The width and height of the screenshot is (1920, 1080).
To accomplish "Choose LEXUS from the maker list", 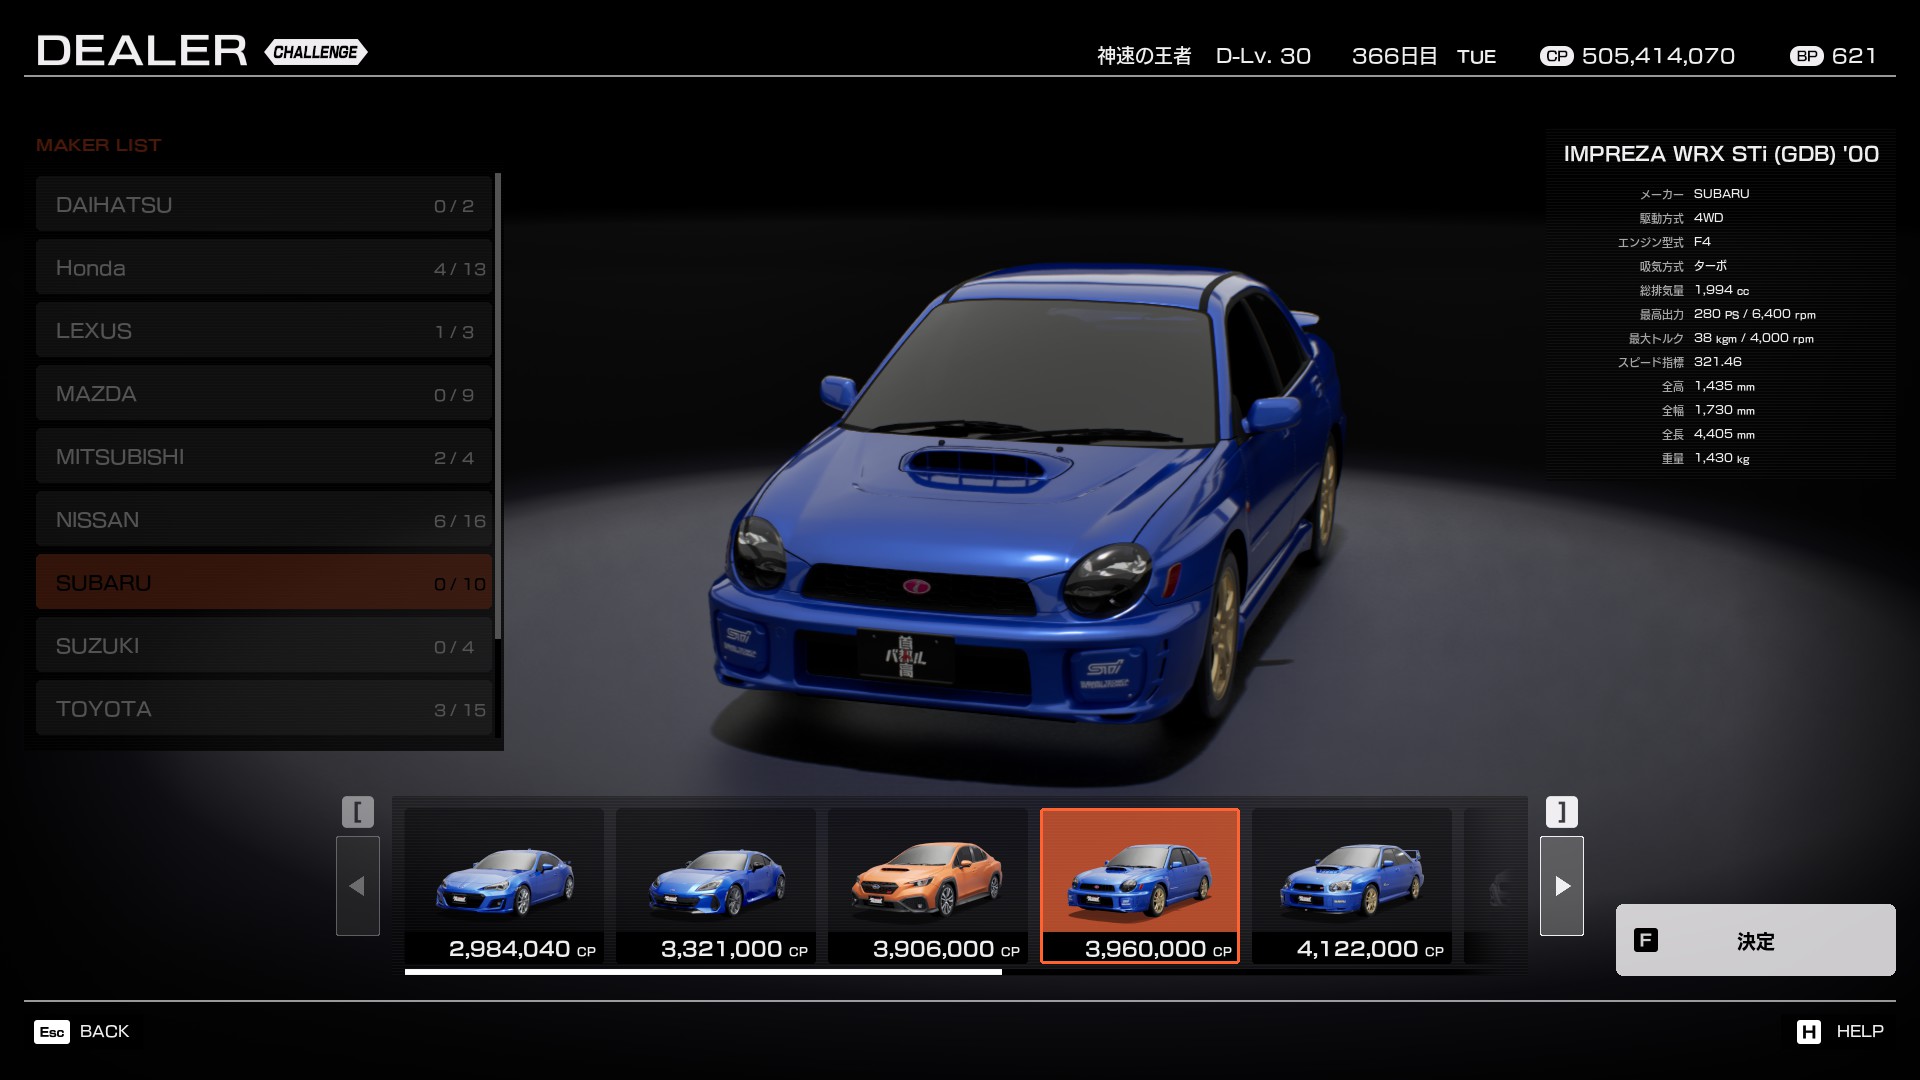I will coord(264,331).
